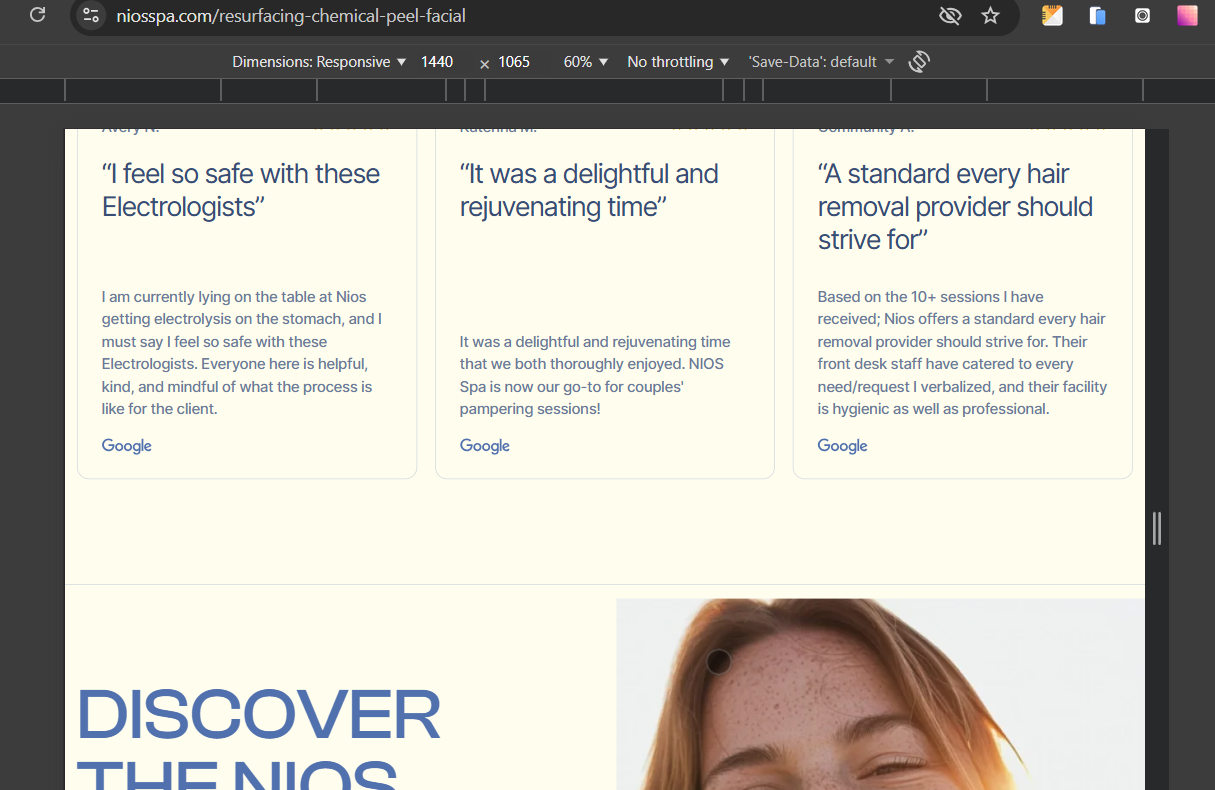Open the 'Save-Data': default dropdown
Viewport: 1215px width, 790px height.
(821, 62)
